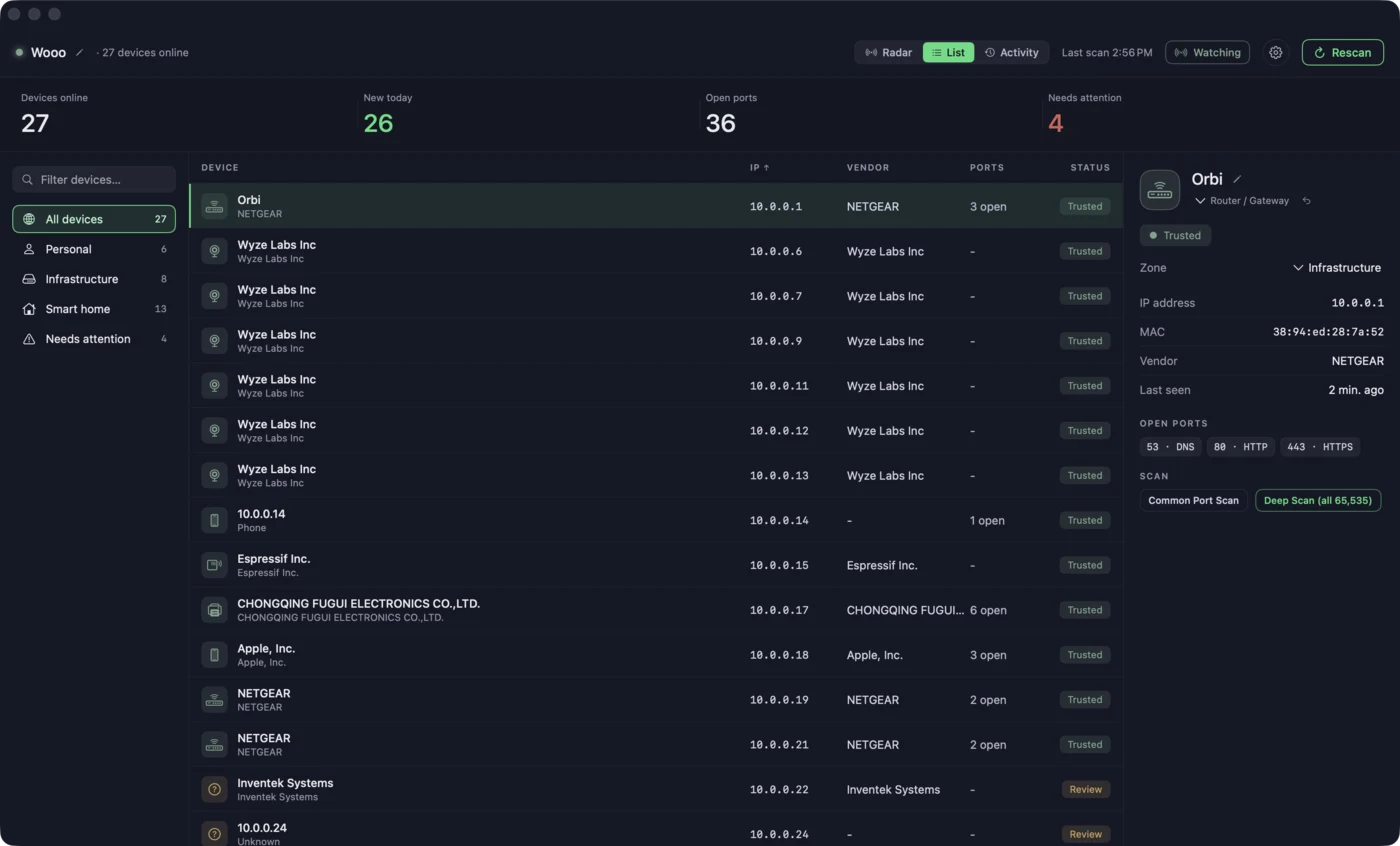Click the 1 open cell for 10.0.0.14

(x=987, y=520)
